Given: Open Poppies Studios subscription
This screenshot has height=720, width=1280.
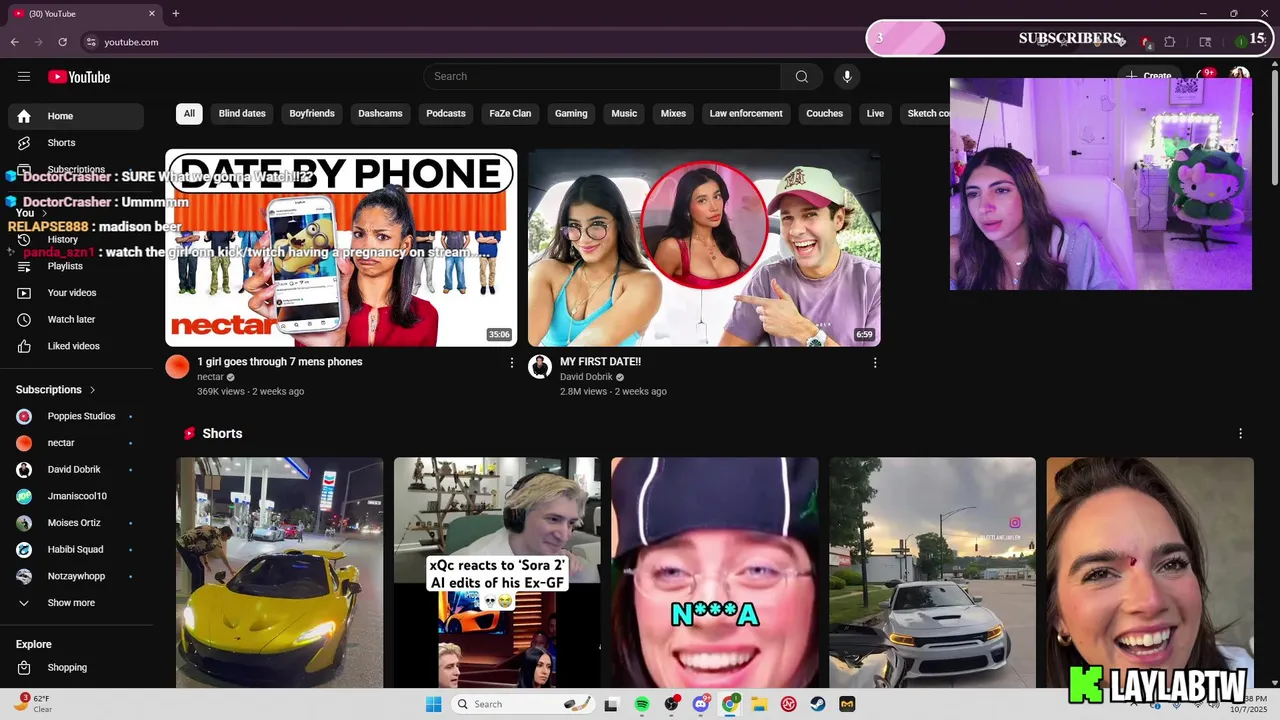Looking at the screenshot, I should click(x=76, y=416).
